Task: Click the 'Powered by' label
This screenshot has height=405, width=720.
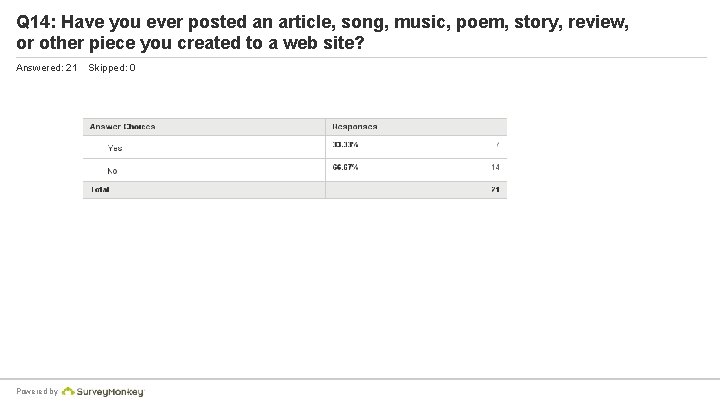Action: pos(37,392)
